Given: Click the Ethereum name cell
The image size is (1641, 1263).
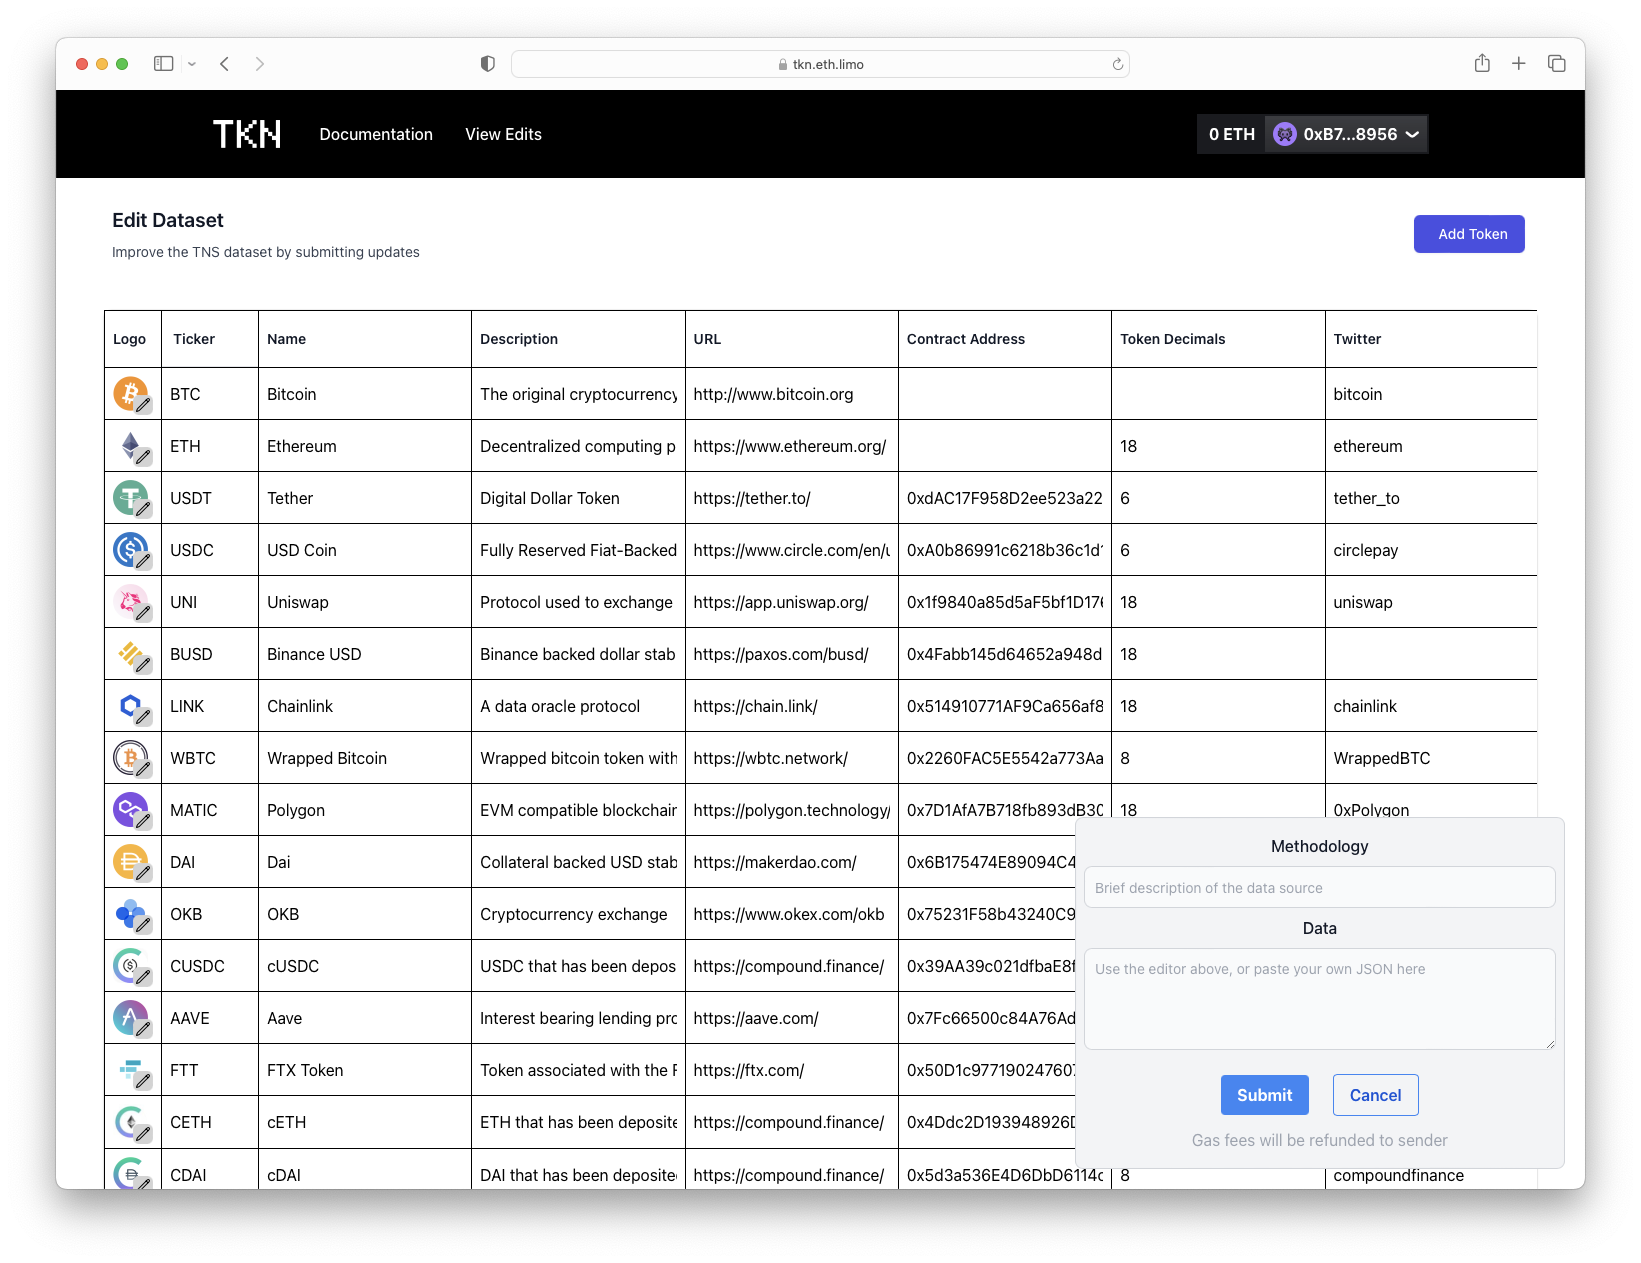Looking at the screenshot, I should 365,446.
